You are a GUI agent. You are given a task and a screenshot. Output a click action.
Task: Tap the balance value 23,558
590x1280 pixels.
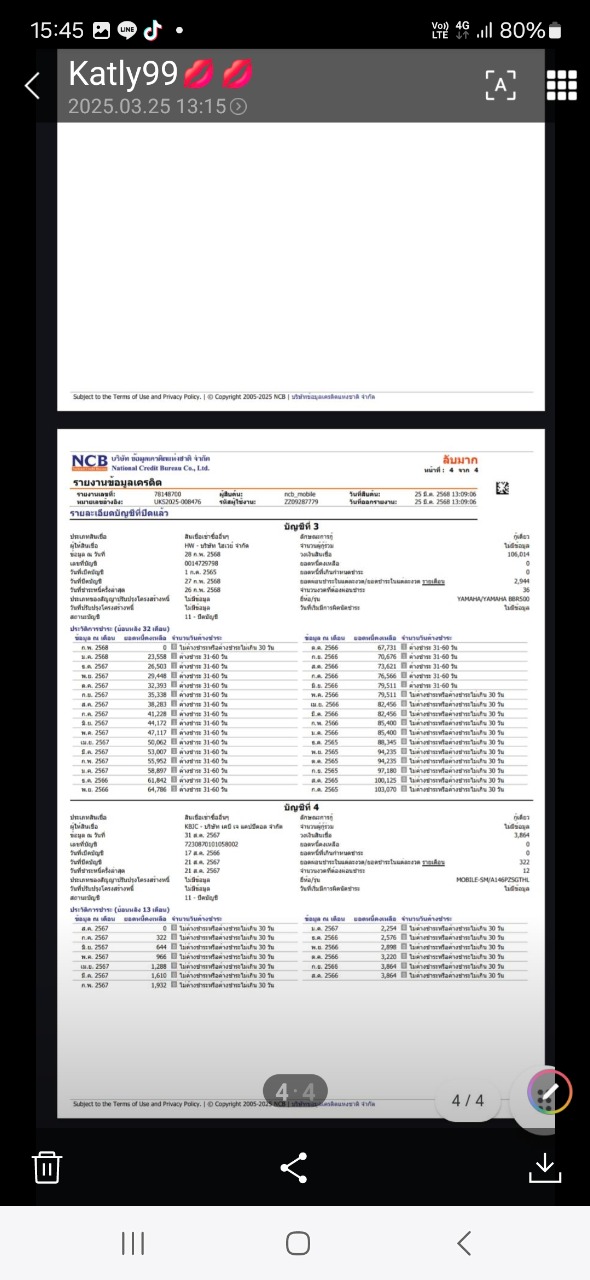156,656
